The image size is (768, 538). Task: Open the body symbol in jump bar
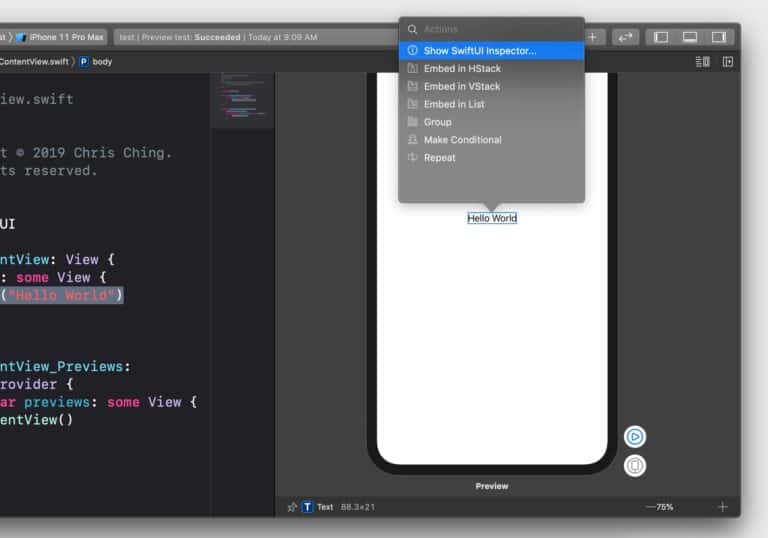(x=102, y=62)
